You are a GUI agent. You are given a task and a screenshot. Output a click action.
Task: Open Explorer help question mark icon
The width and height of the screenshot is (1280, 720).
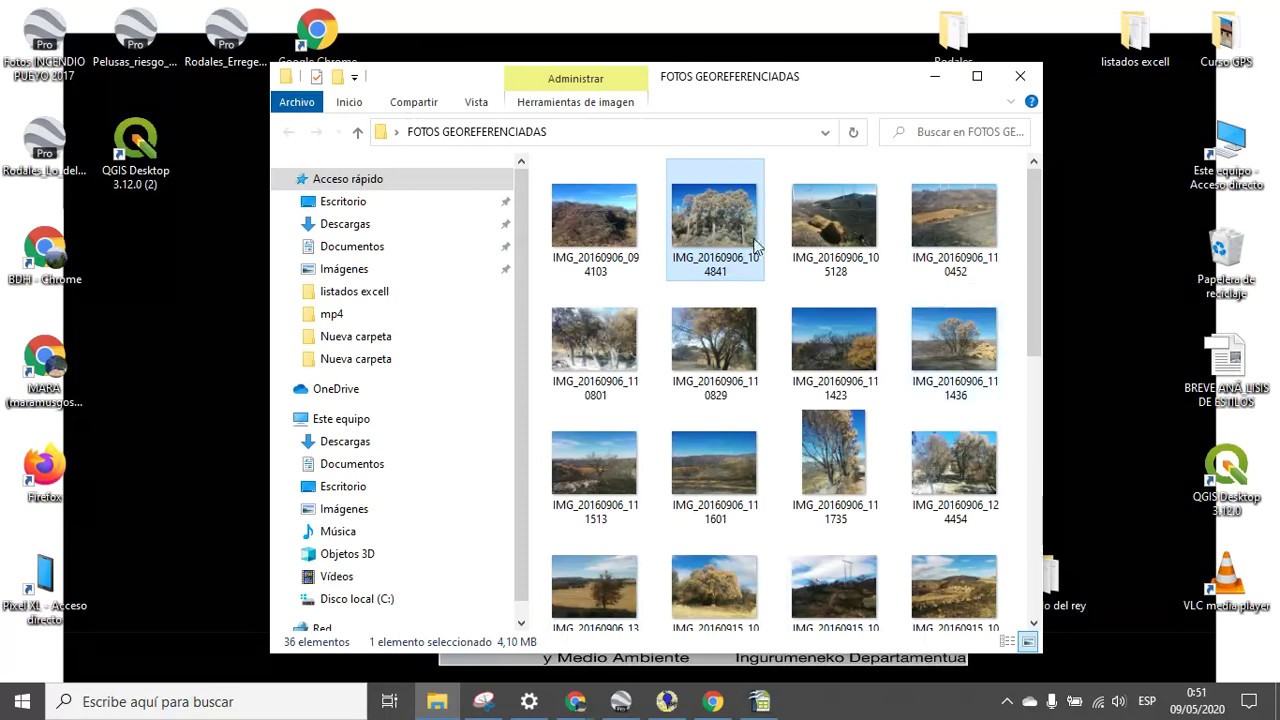1031,102
